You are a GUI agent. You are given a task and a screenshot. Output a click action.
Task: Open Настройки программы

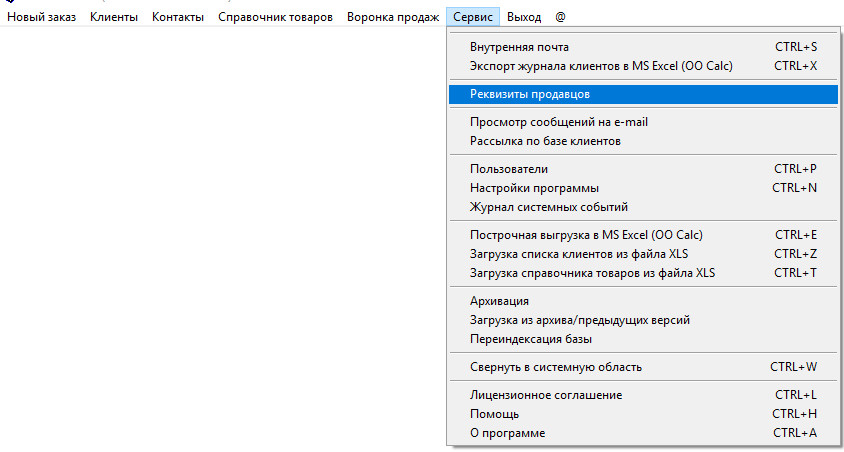(x=534, y=188)
